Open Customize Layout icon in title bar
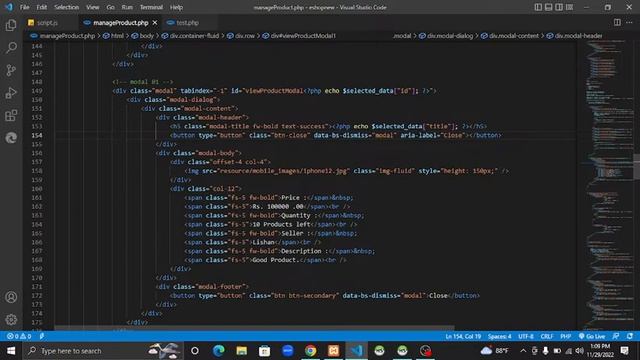 click(569, 7)
